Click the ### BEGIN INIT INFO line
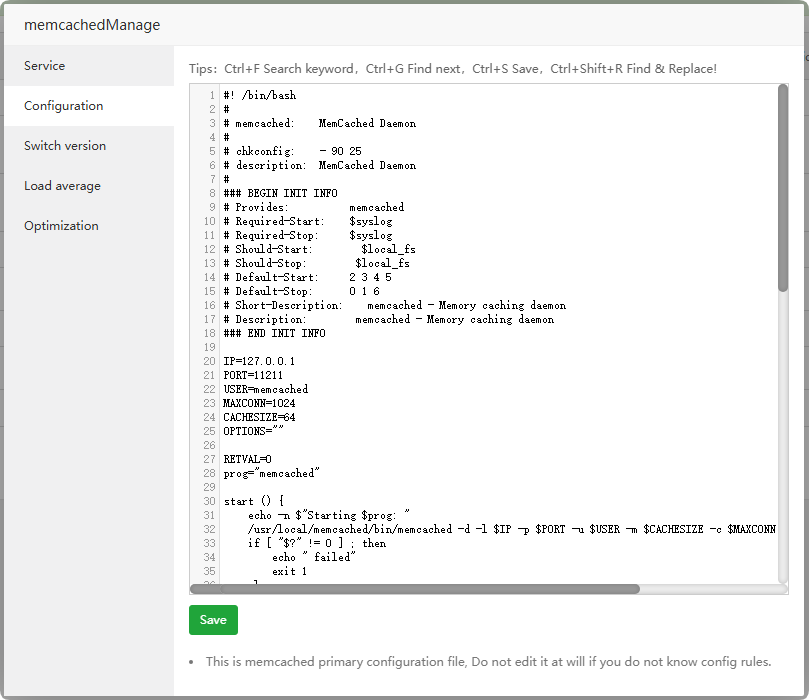Image resolution: width=809 pixels, height=700 pixels. 280,193
